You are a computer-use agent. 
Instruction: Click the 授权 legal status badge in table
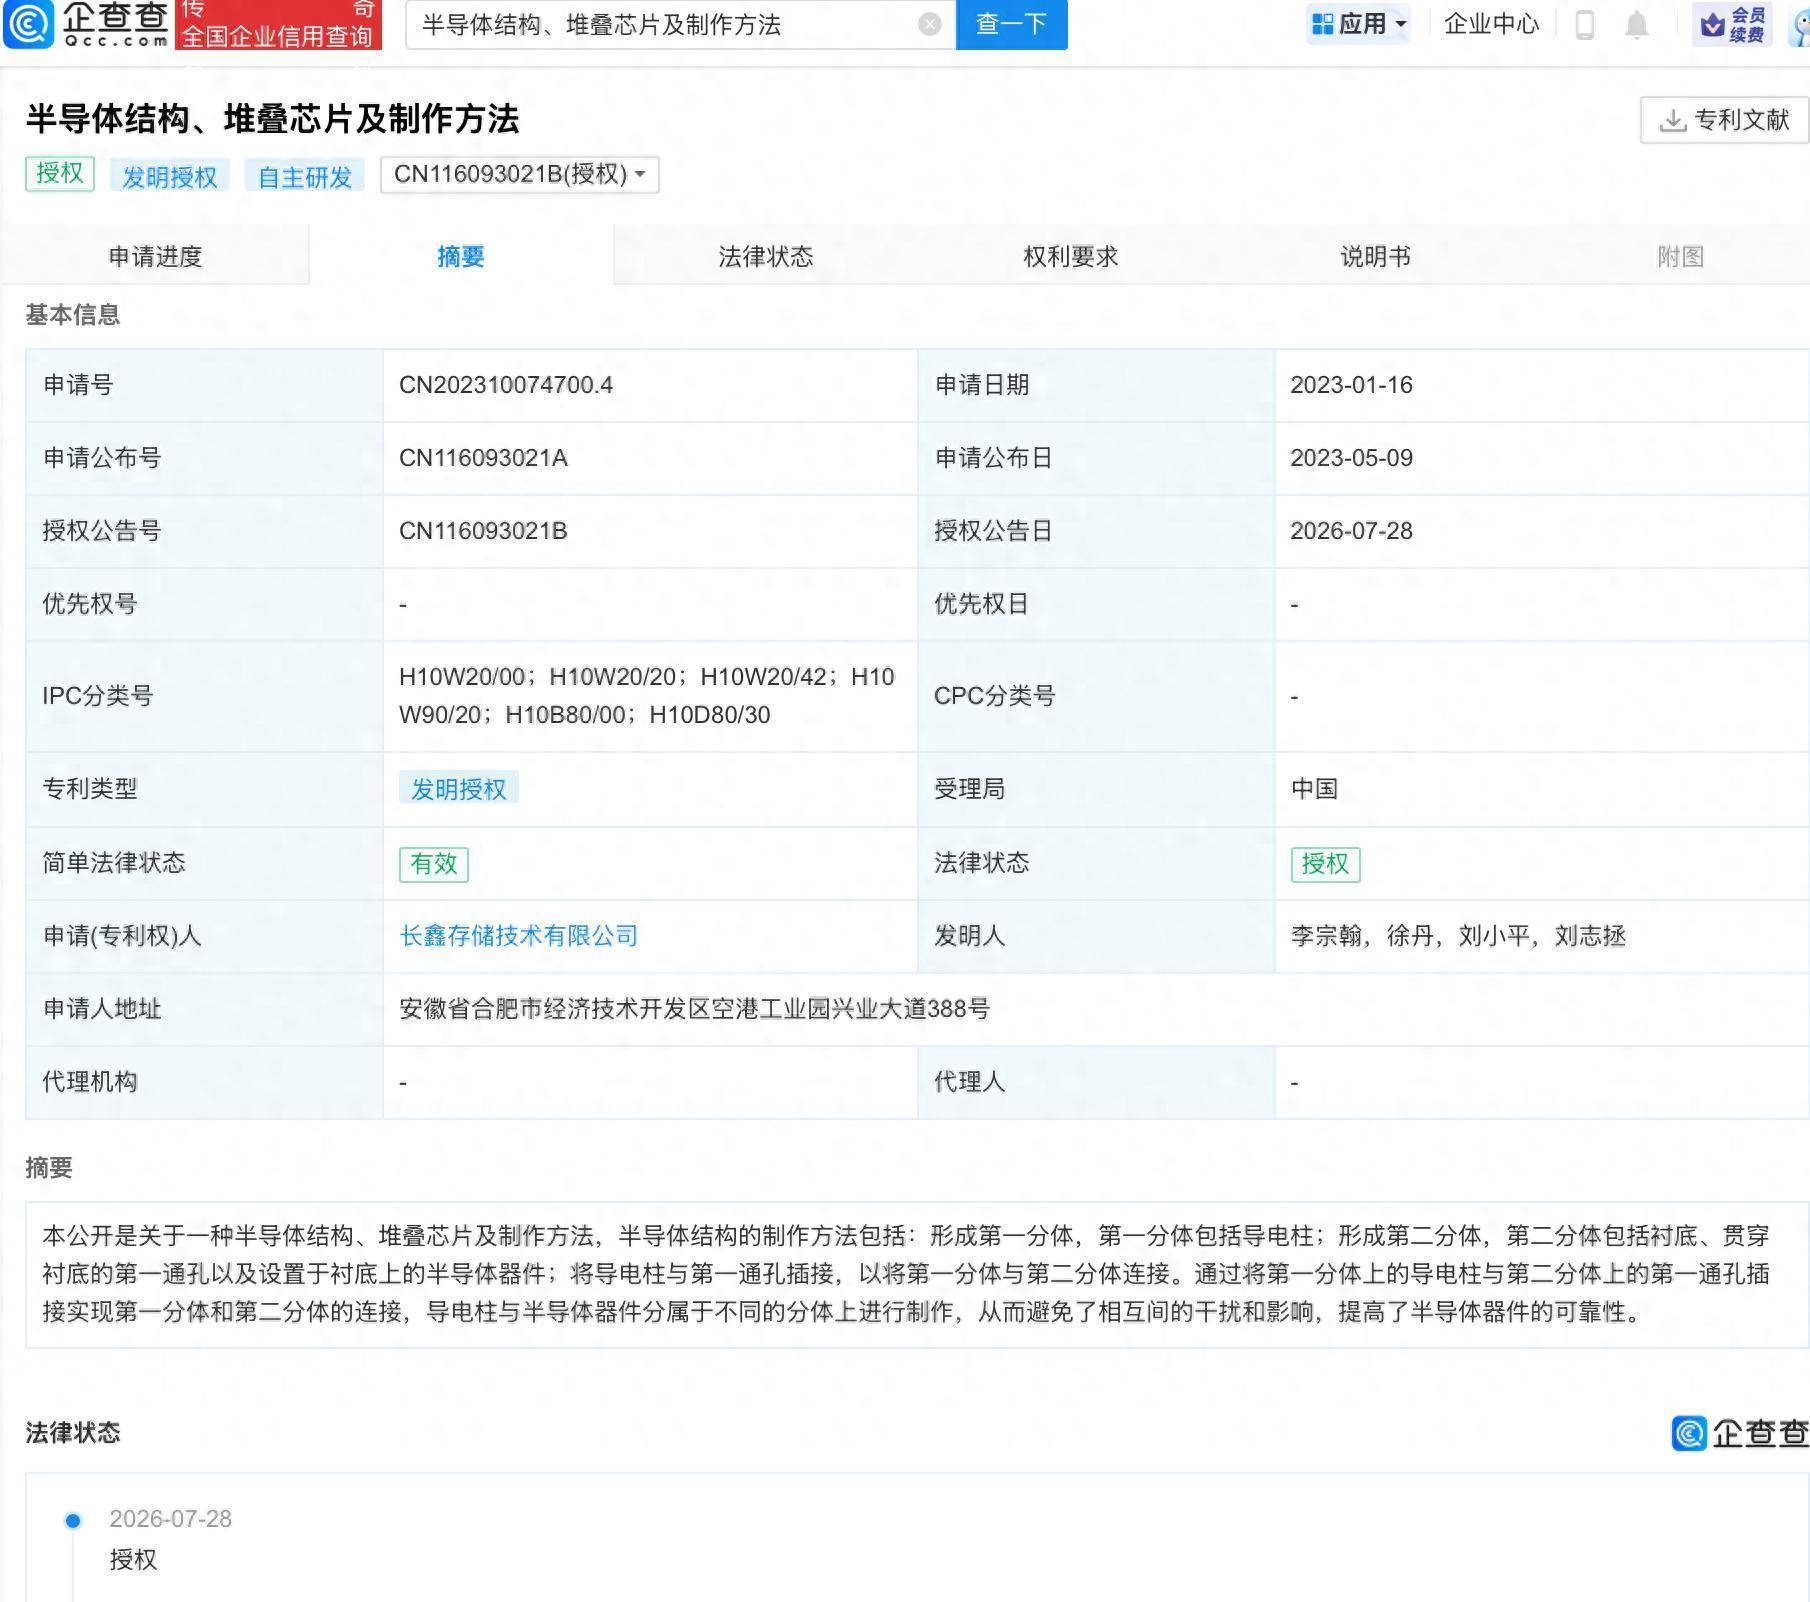tap(1325, 863)
